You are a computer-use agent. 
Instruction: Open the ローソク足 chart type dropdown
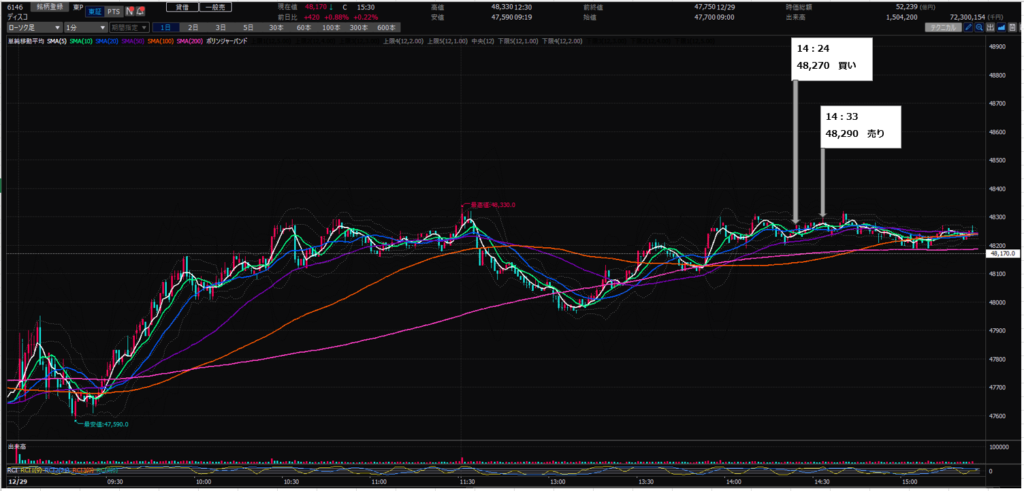[29, 27]
